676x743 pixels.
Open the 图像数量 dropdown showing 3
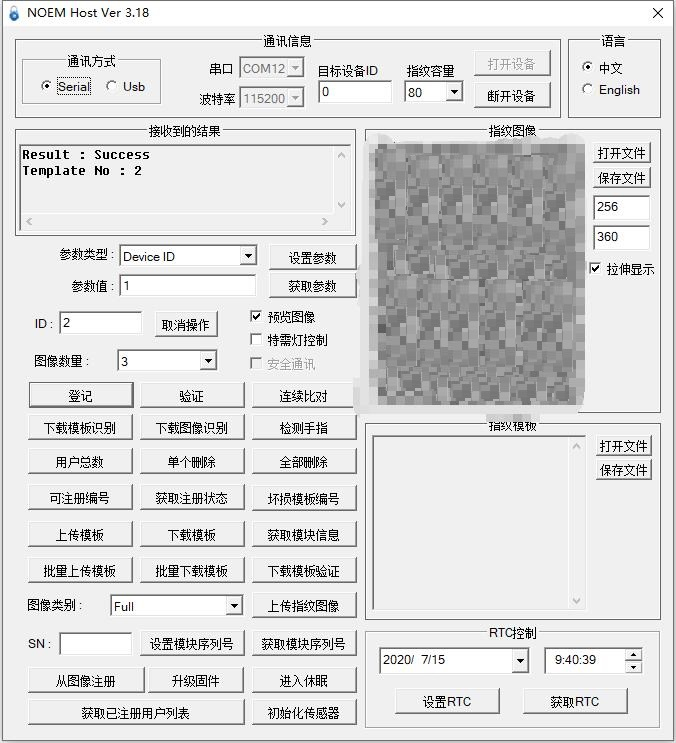208,361
